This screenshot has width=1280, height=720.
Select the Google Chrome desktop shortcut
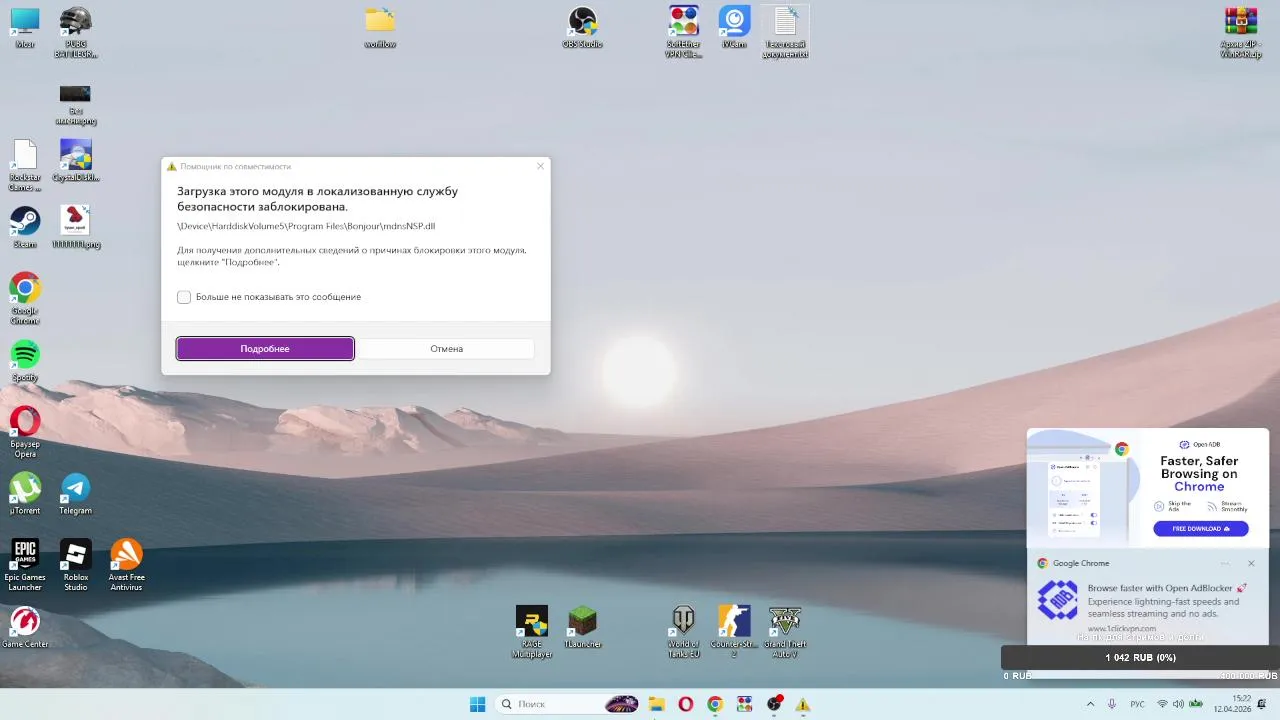click(x=25, y=298)
